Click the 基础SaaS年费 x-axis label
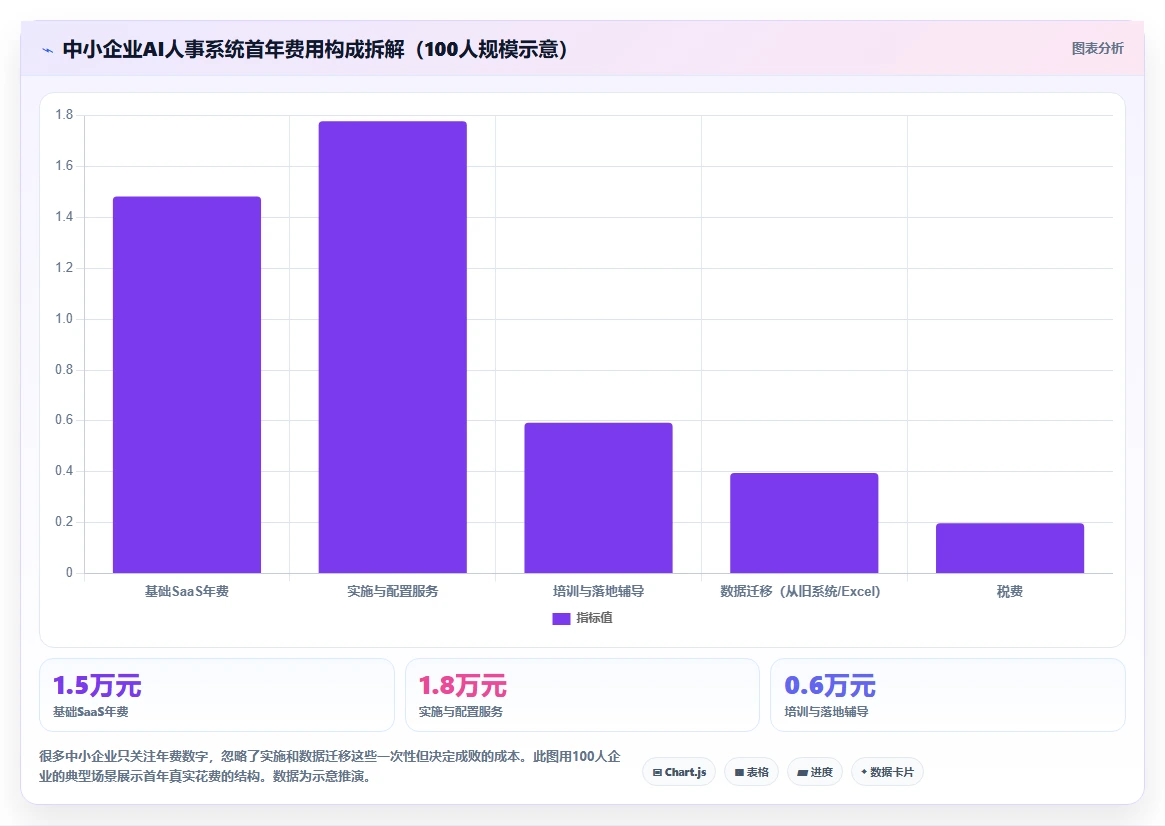The height and width of the screenshot is (826, 1165). point(186,591)
